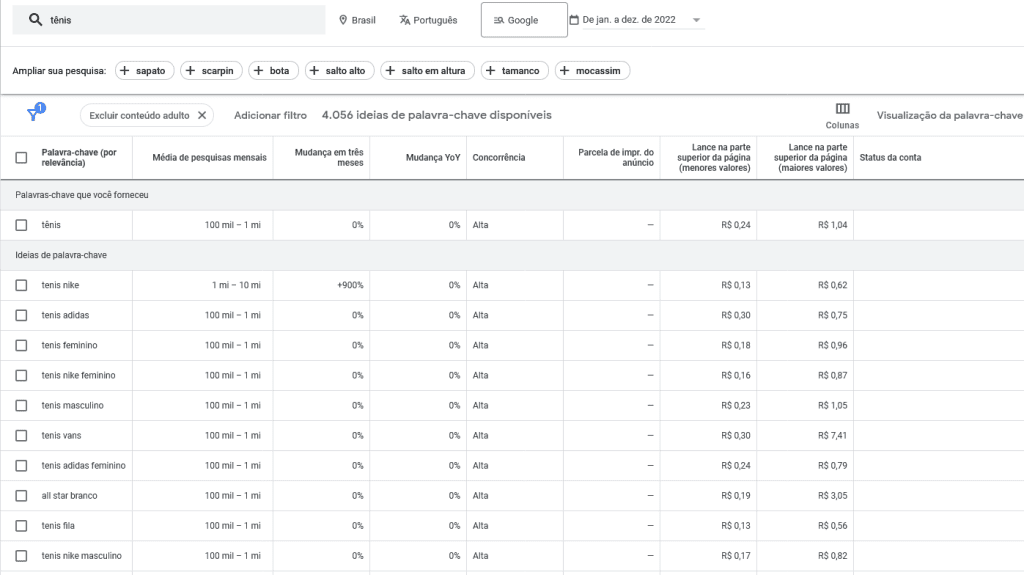Add bota to broaden search

[273, 71]
